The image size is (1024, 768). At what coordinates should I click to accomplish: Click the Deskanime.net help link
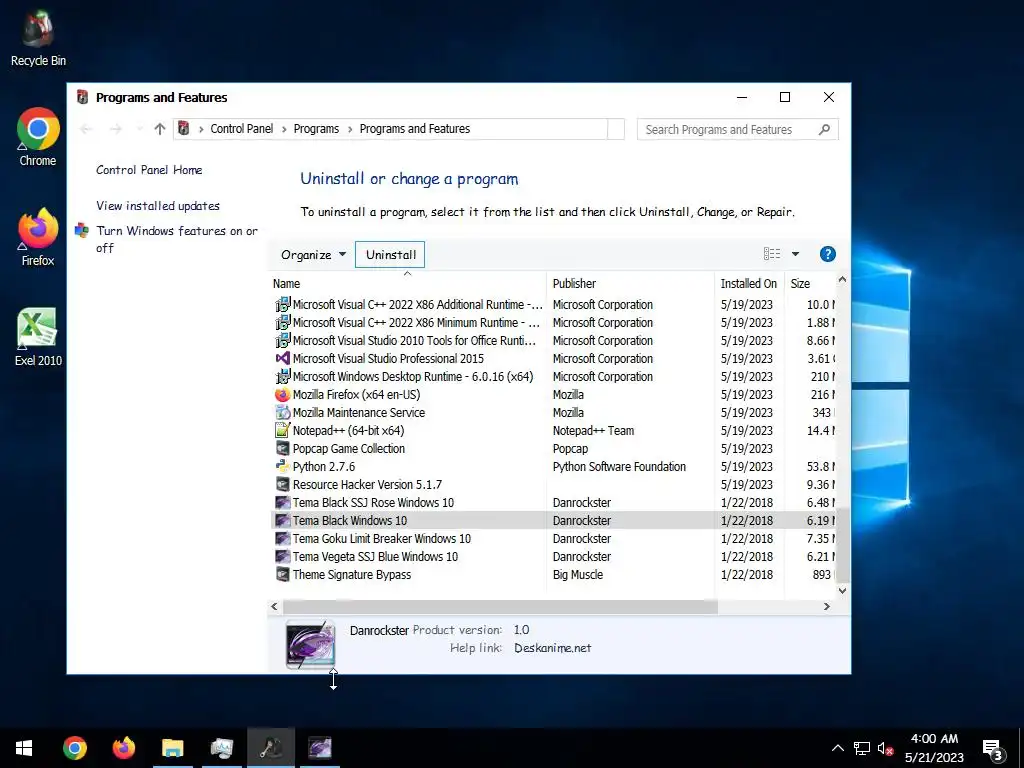(x=552, y=648)
